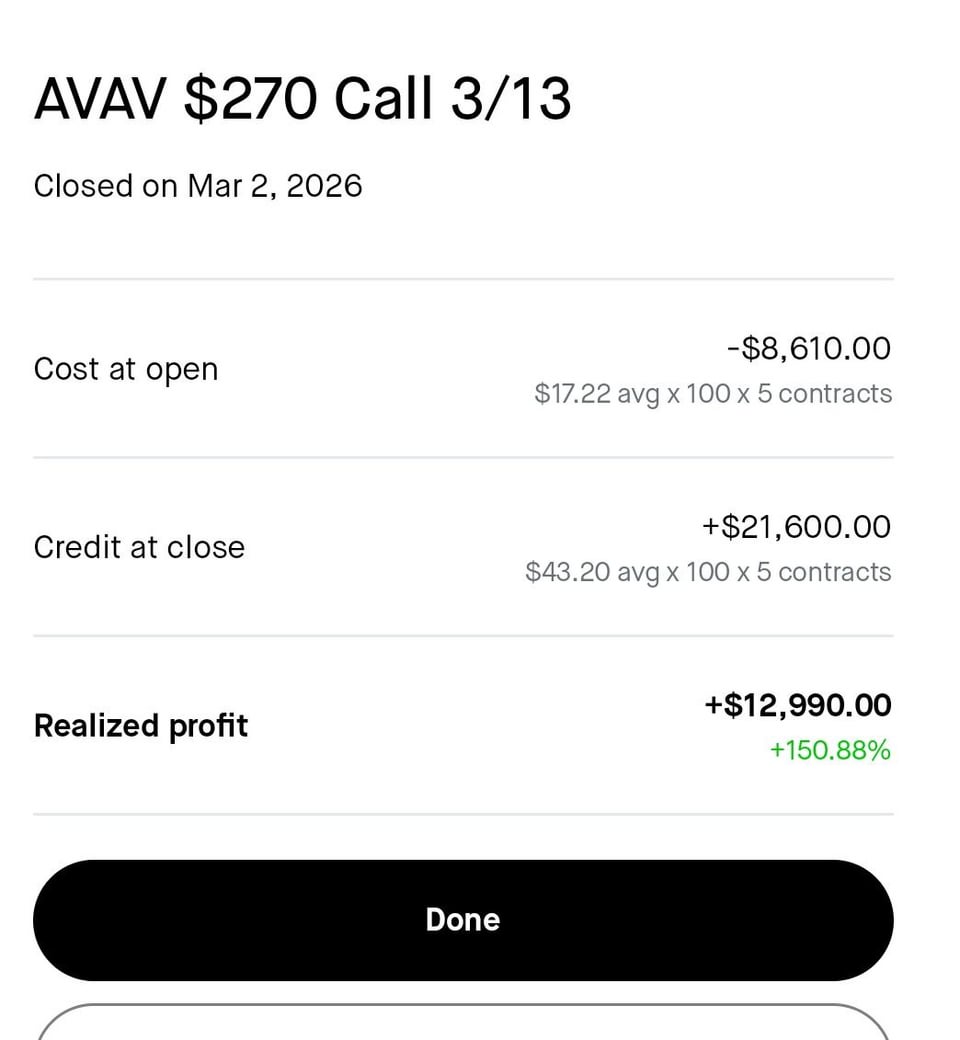The image size is (960, 1040).
Task: Click the AVAV ticker symbol in title
Action: [97, 100]
